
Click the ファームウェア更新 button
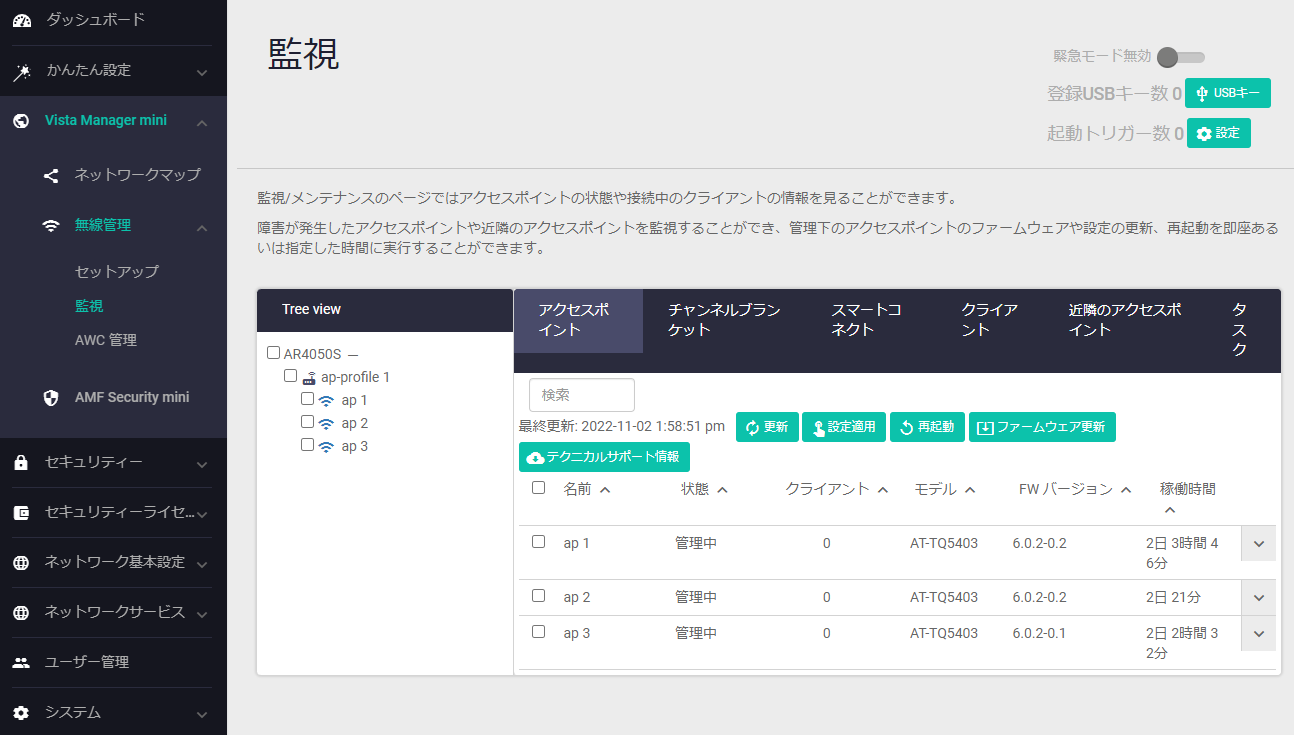point(1042,427)
